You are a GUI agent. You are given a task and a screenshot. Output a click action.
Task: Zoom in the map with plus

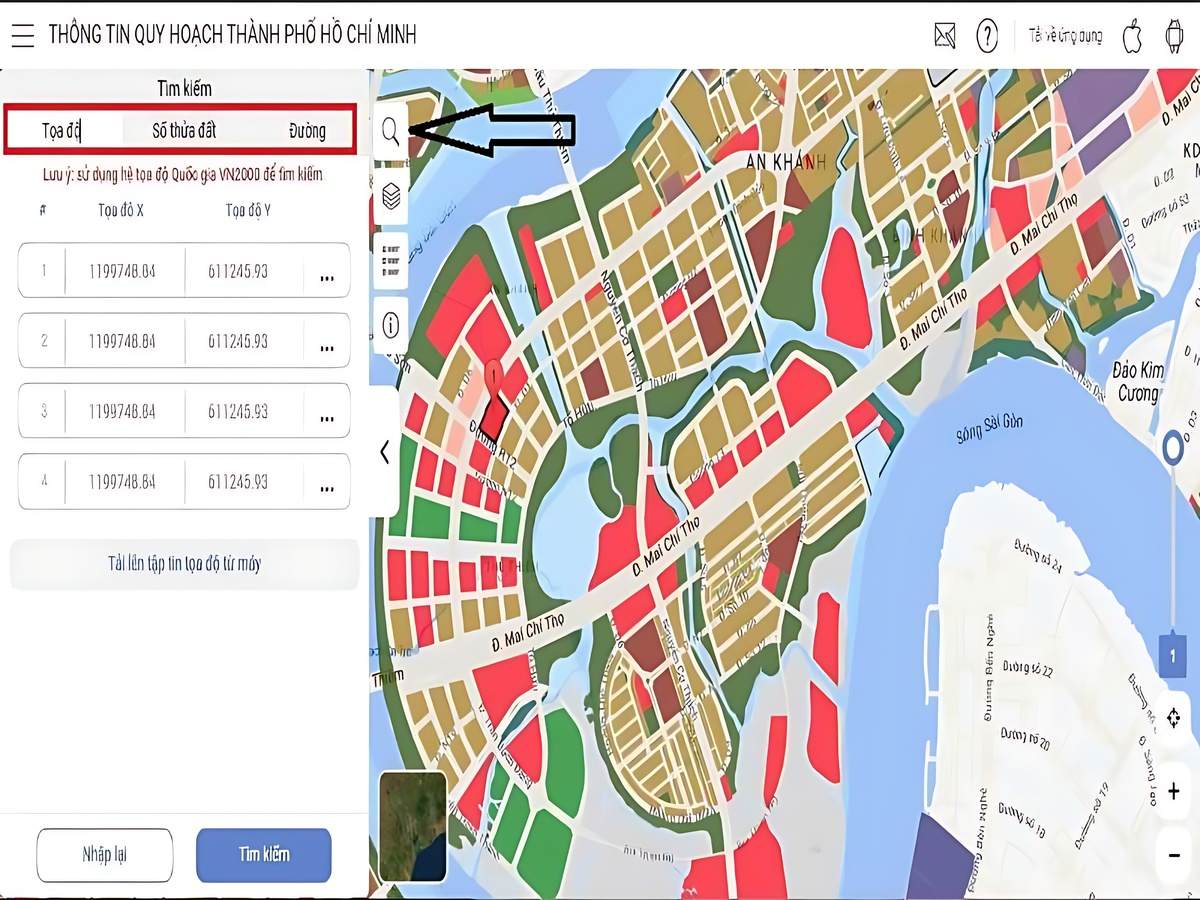1174,792
